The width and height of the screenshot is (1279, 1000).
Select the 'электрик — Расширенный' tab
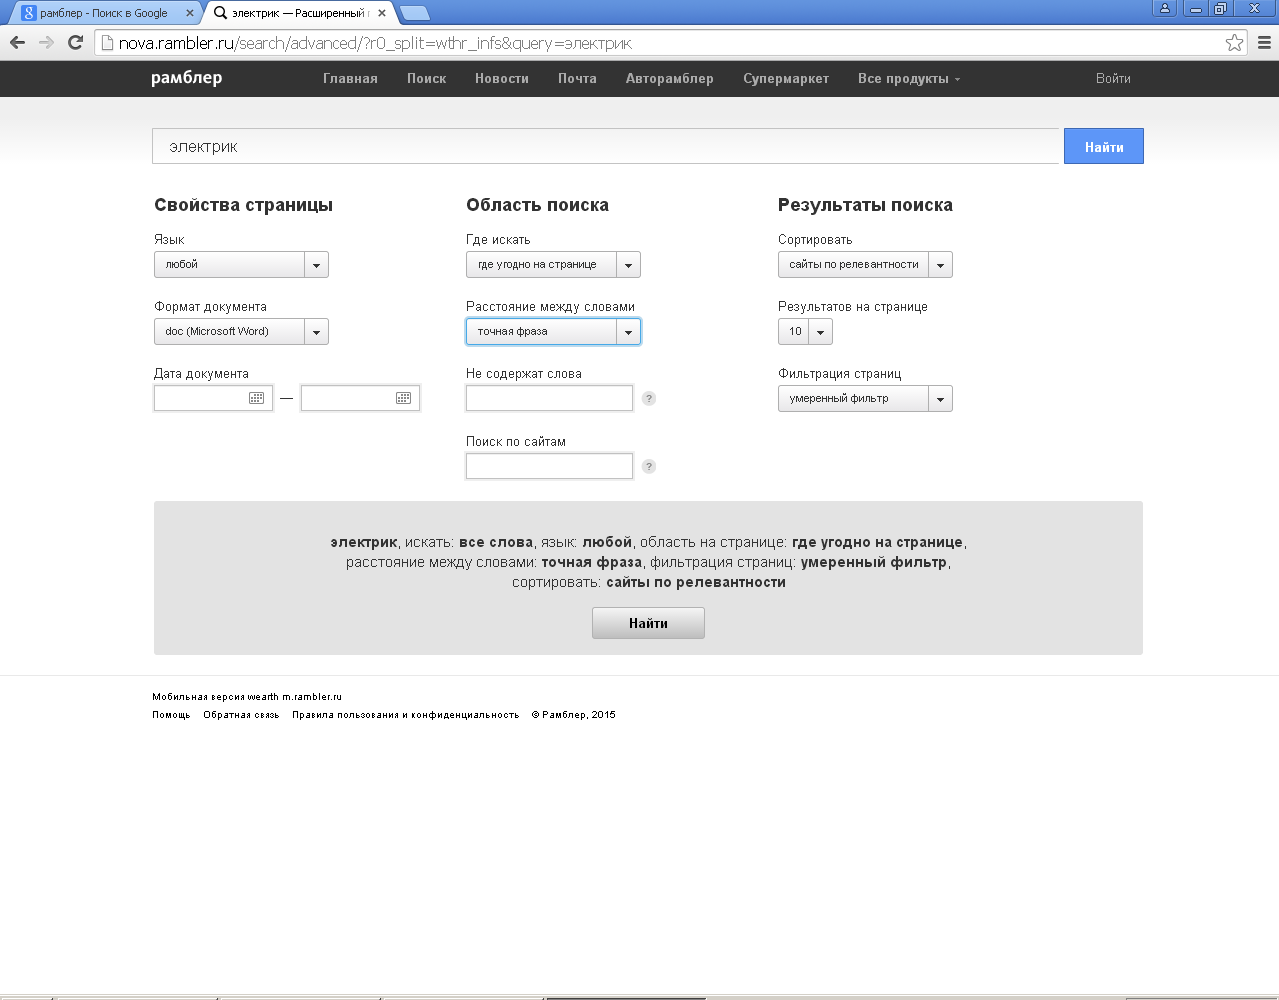tap(300, 13)
